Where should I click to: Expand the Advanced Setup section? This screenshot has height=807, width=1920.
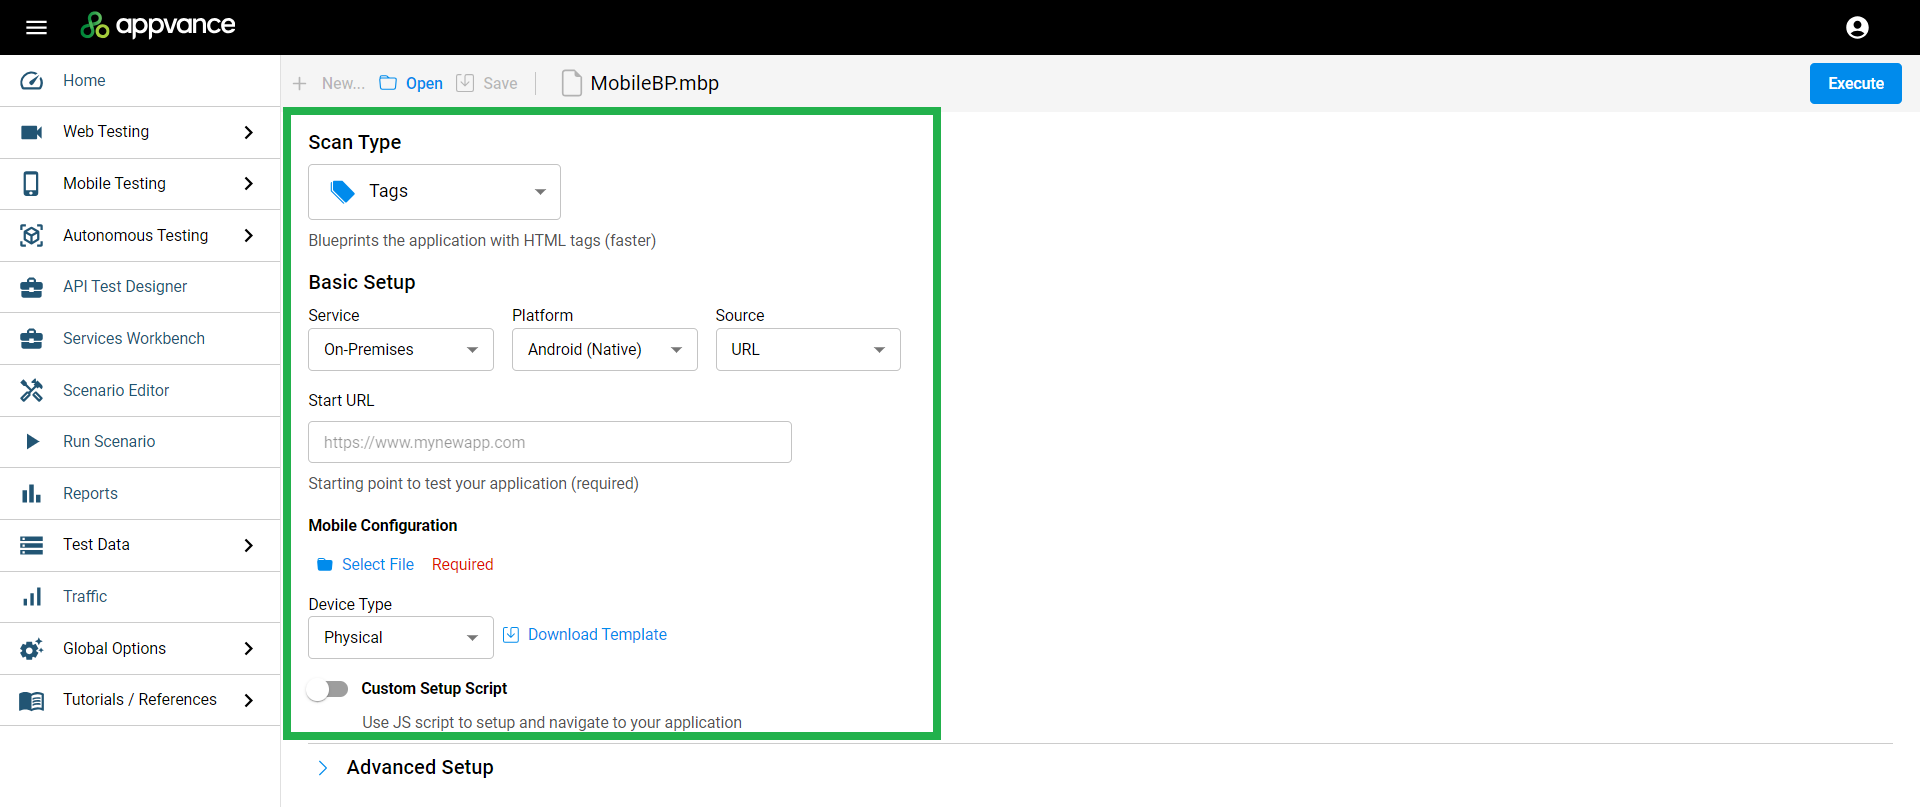pyautogui.click(x=322, y=768)
